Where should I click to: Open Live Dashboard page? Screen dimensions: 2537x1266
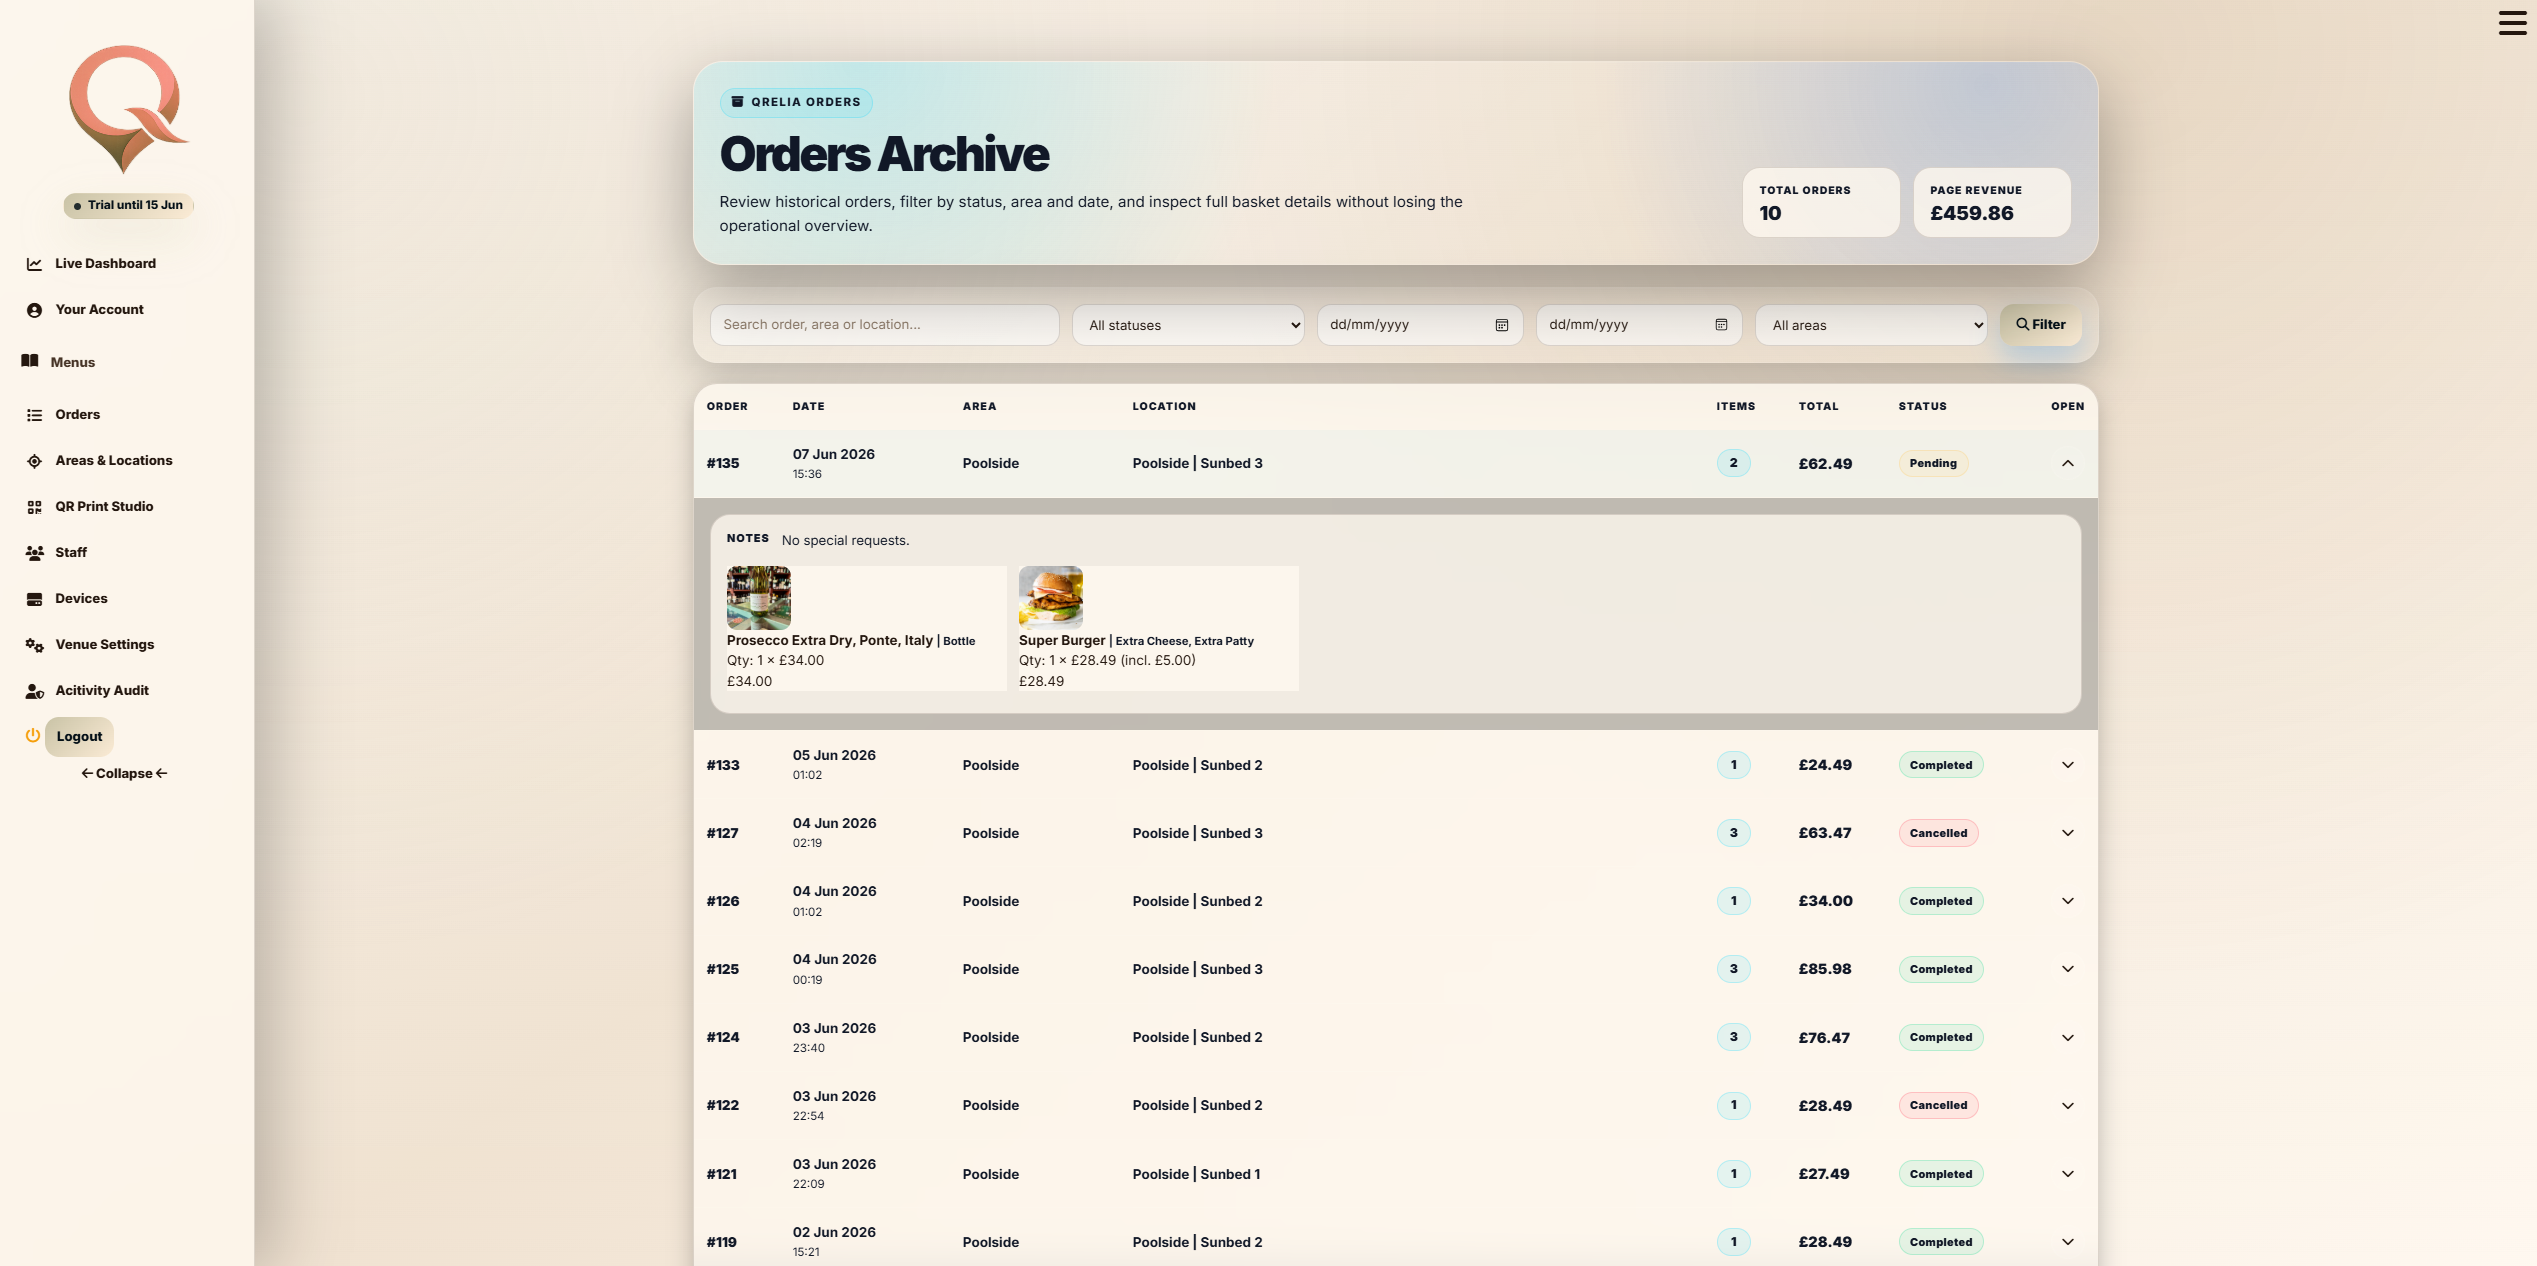pyautogui.click(x=105, y=264)
